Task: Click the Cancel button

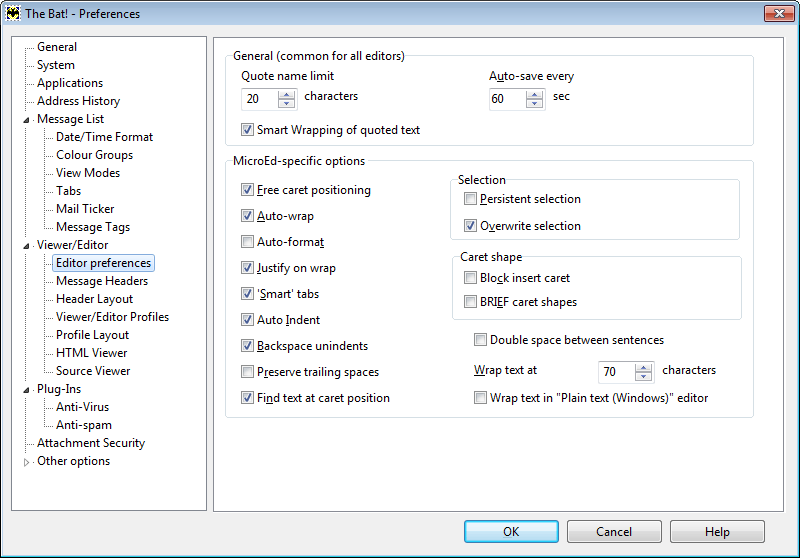Action: pyautogui.click(x=614, y=531)
